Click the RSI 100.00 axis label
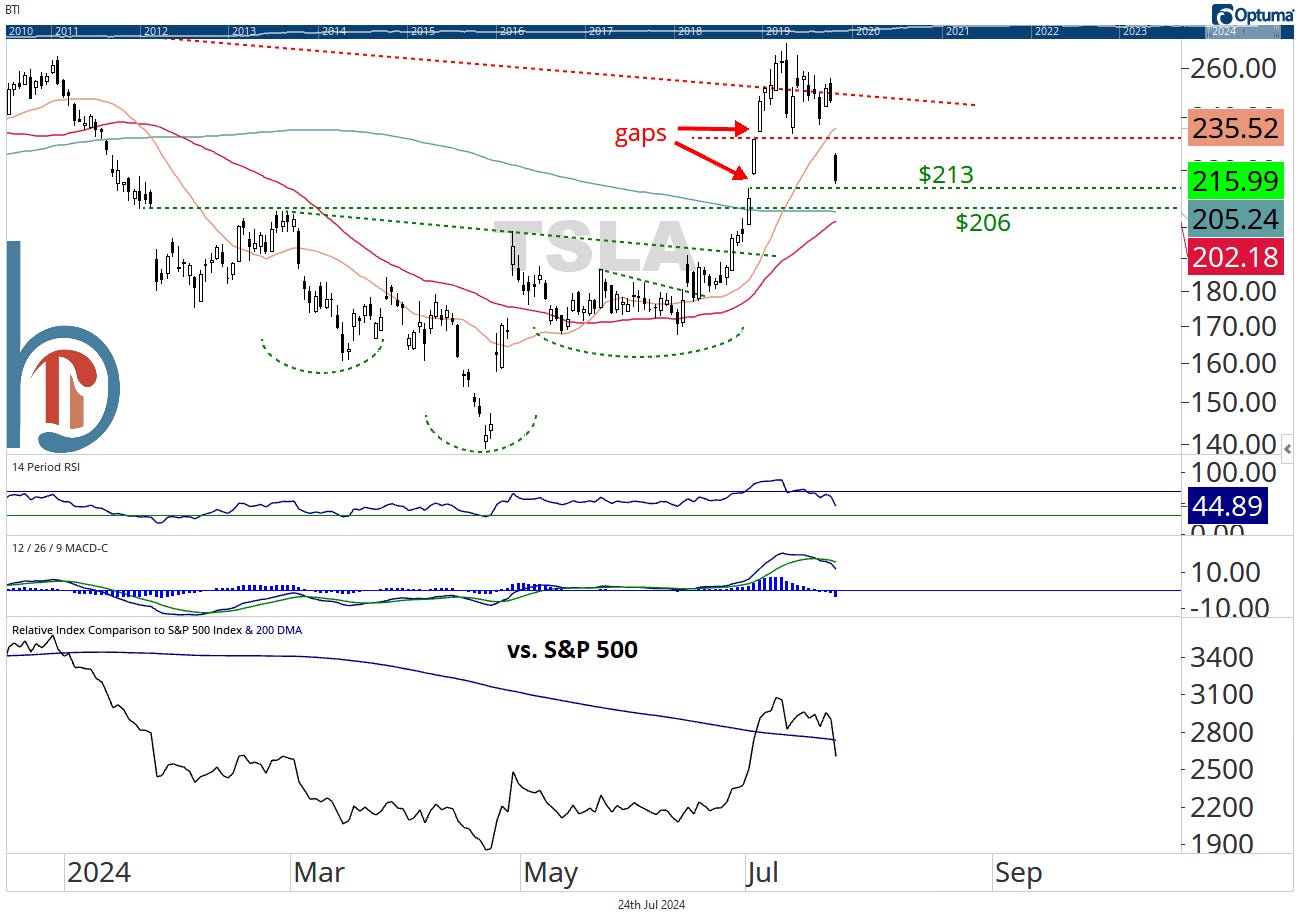 1234,472
